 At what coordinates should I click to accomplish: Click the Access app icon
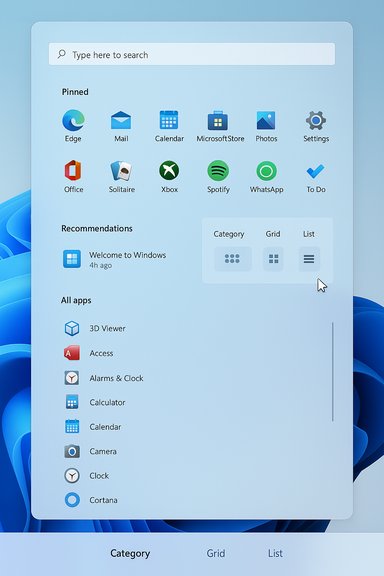pos(72,353)
